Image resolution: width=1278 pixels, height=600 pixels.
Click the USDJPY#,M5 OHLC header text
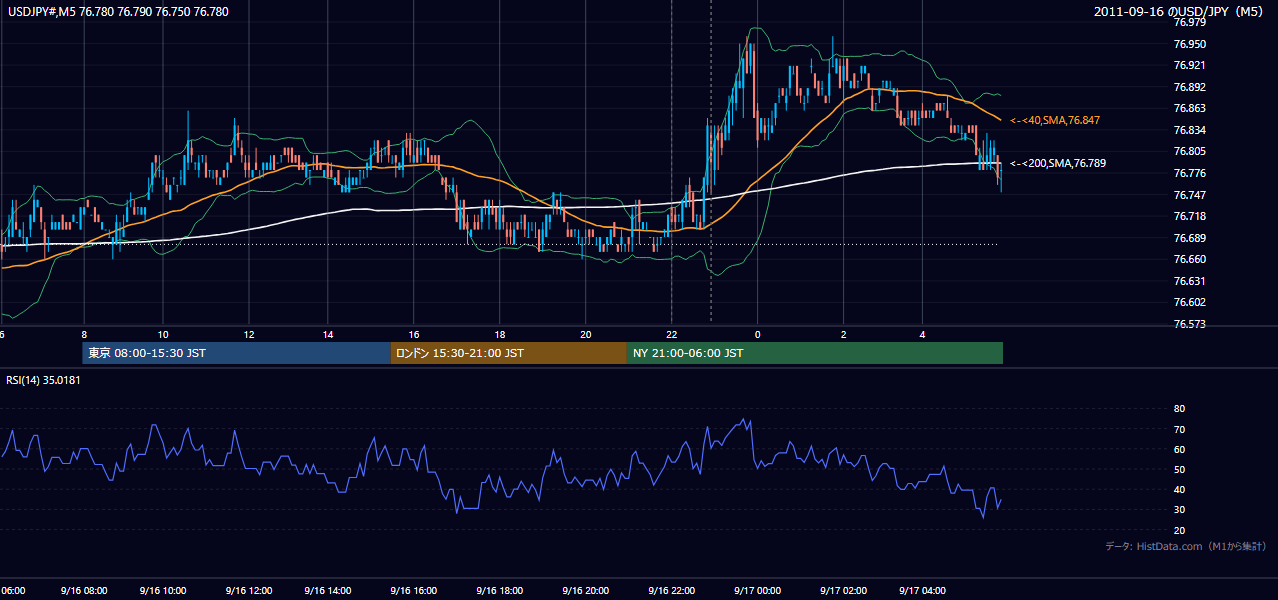point(117,12)
